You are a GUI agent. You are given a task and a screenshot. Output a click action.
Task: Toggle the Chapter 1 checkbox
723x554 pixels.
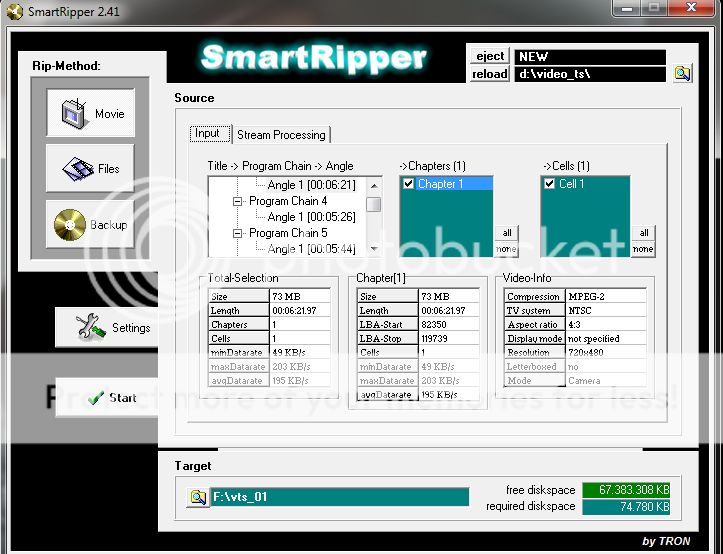coord(408,184)
